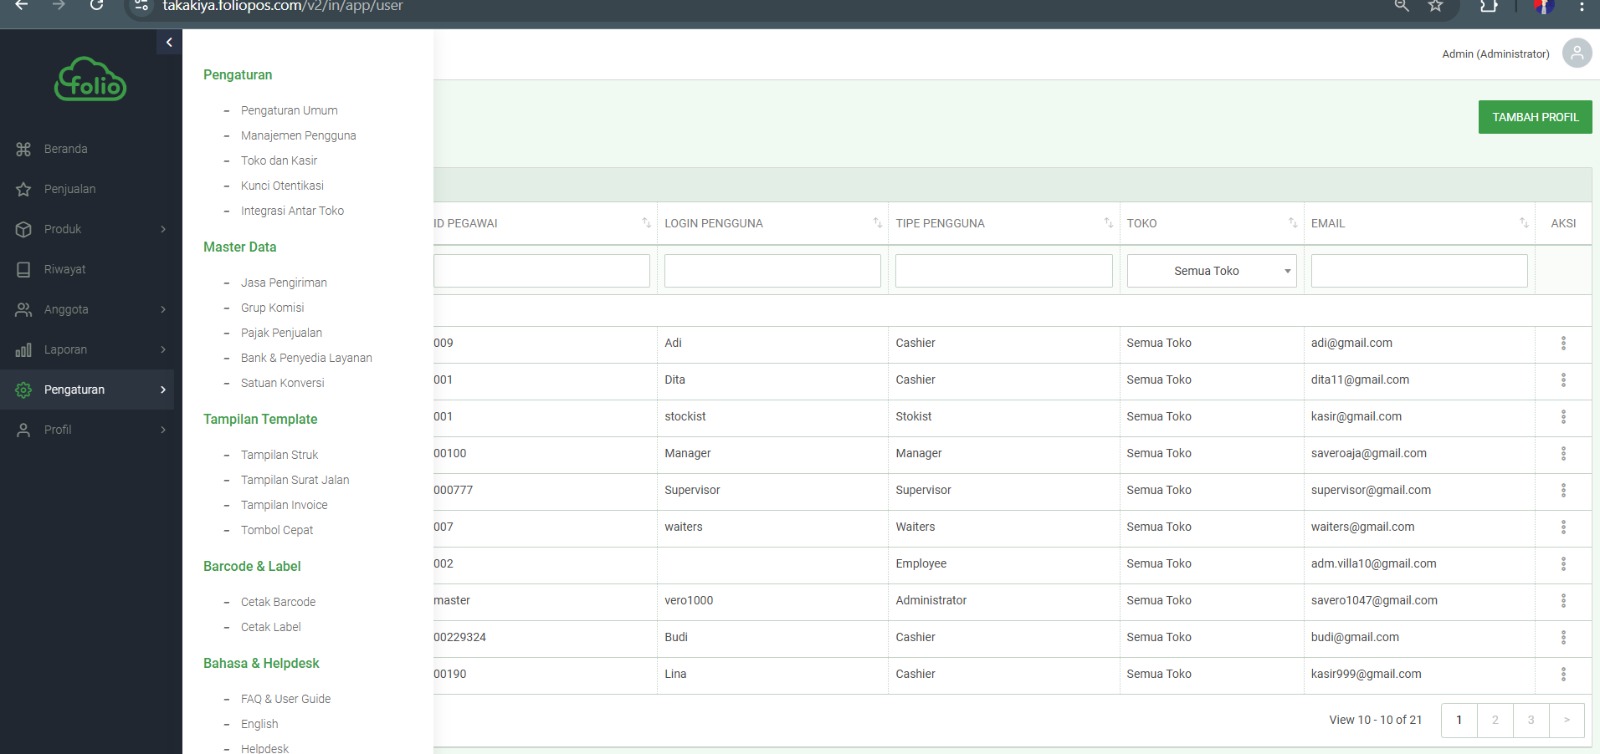Open the action menu for Adi's row
Image resolution: width=1600 pixels, height=754 pixels.
click(x=1563, y=343)
